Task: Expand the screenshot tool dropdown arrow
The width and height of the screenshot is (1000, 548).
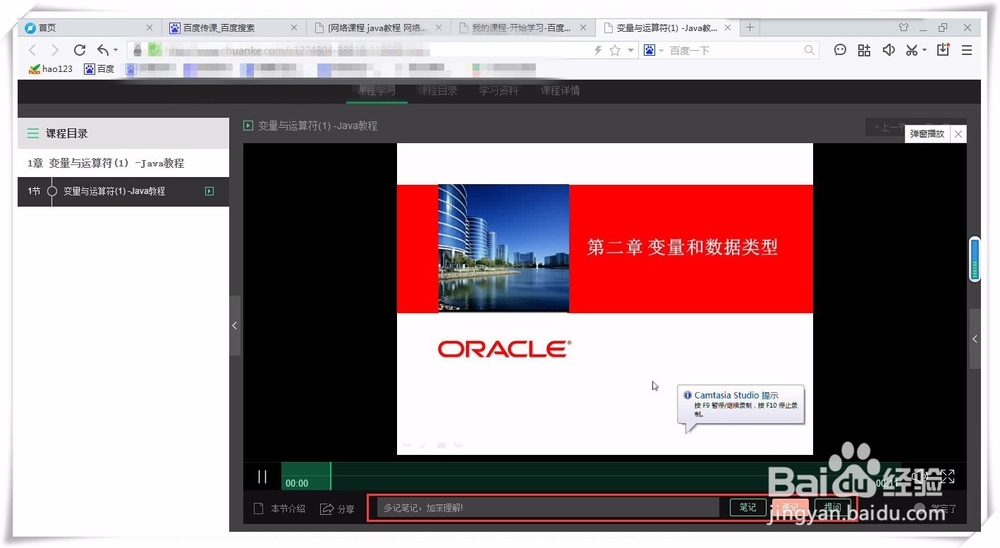Action: pos(924,50)
